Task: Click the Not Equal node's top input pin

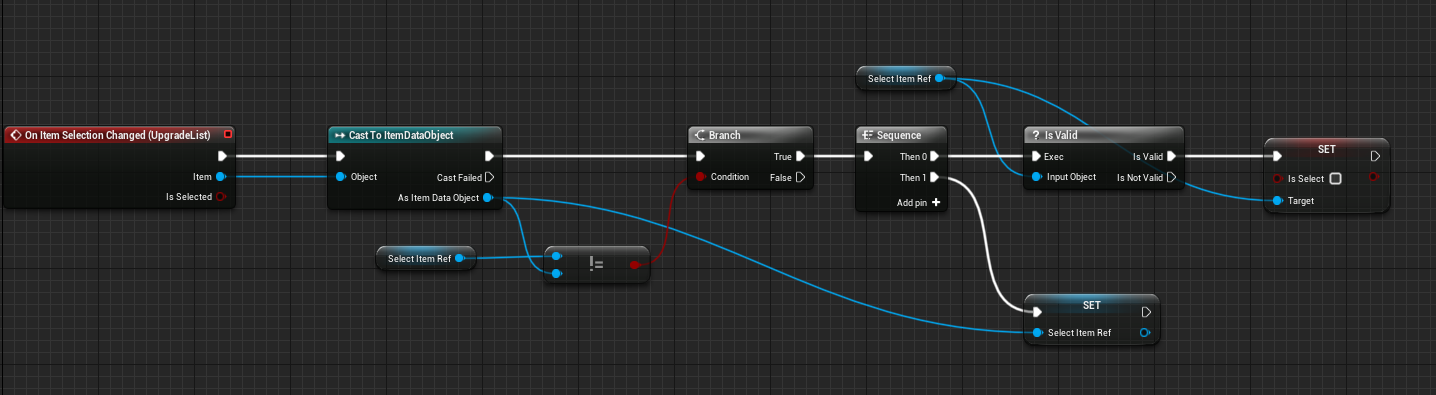Action: point(557,256)
